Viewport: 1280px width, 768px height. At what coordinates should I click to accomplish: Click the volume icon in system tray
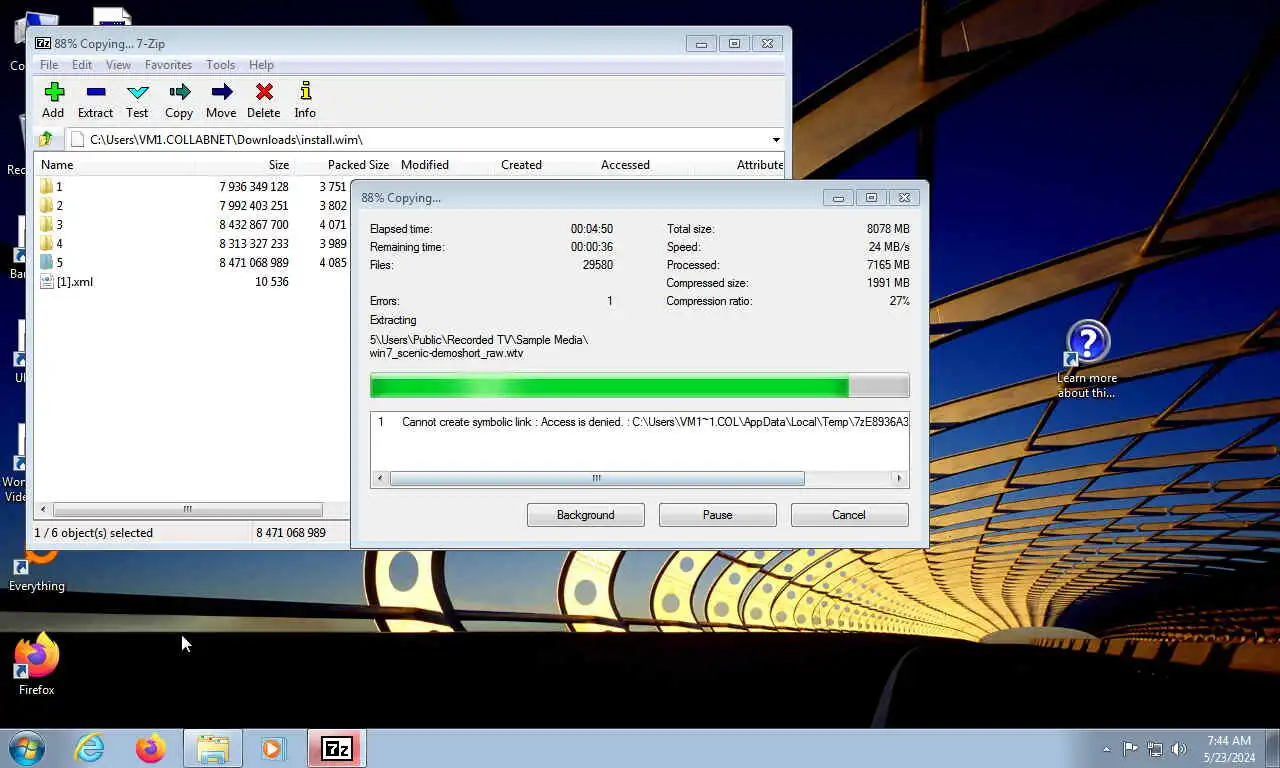point(1179,748)
